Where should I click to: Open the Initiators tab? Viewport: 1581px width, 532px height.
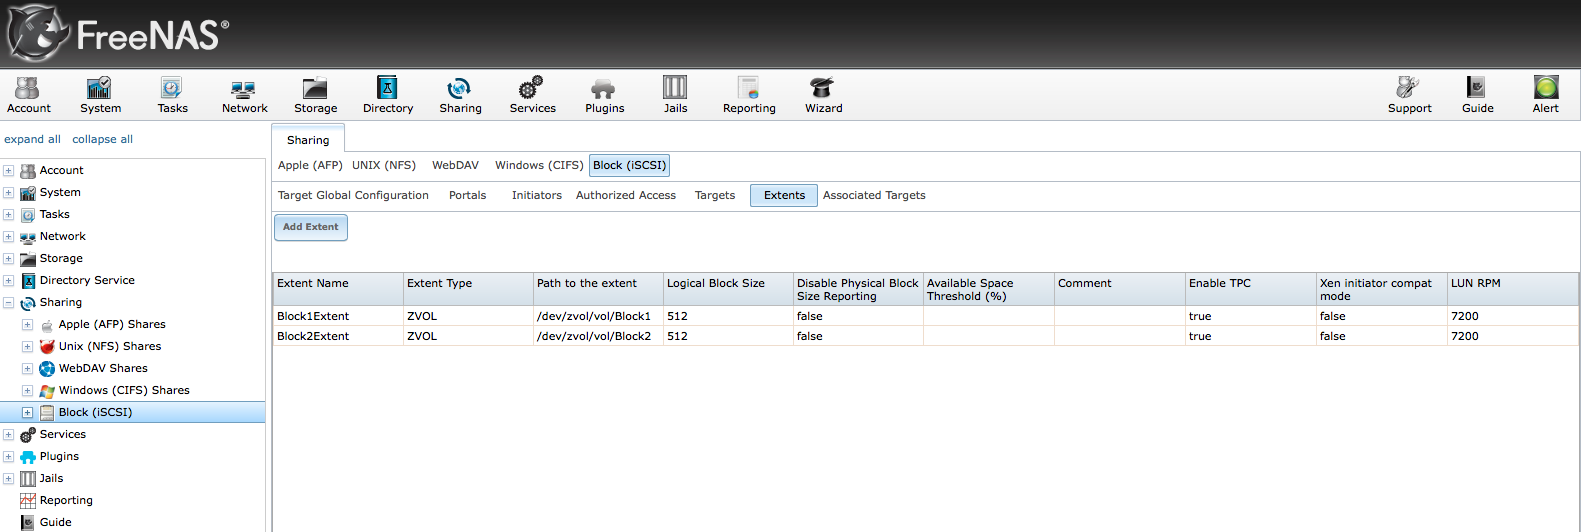click(x=537, y=195)
